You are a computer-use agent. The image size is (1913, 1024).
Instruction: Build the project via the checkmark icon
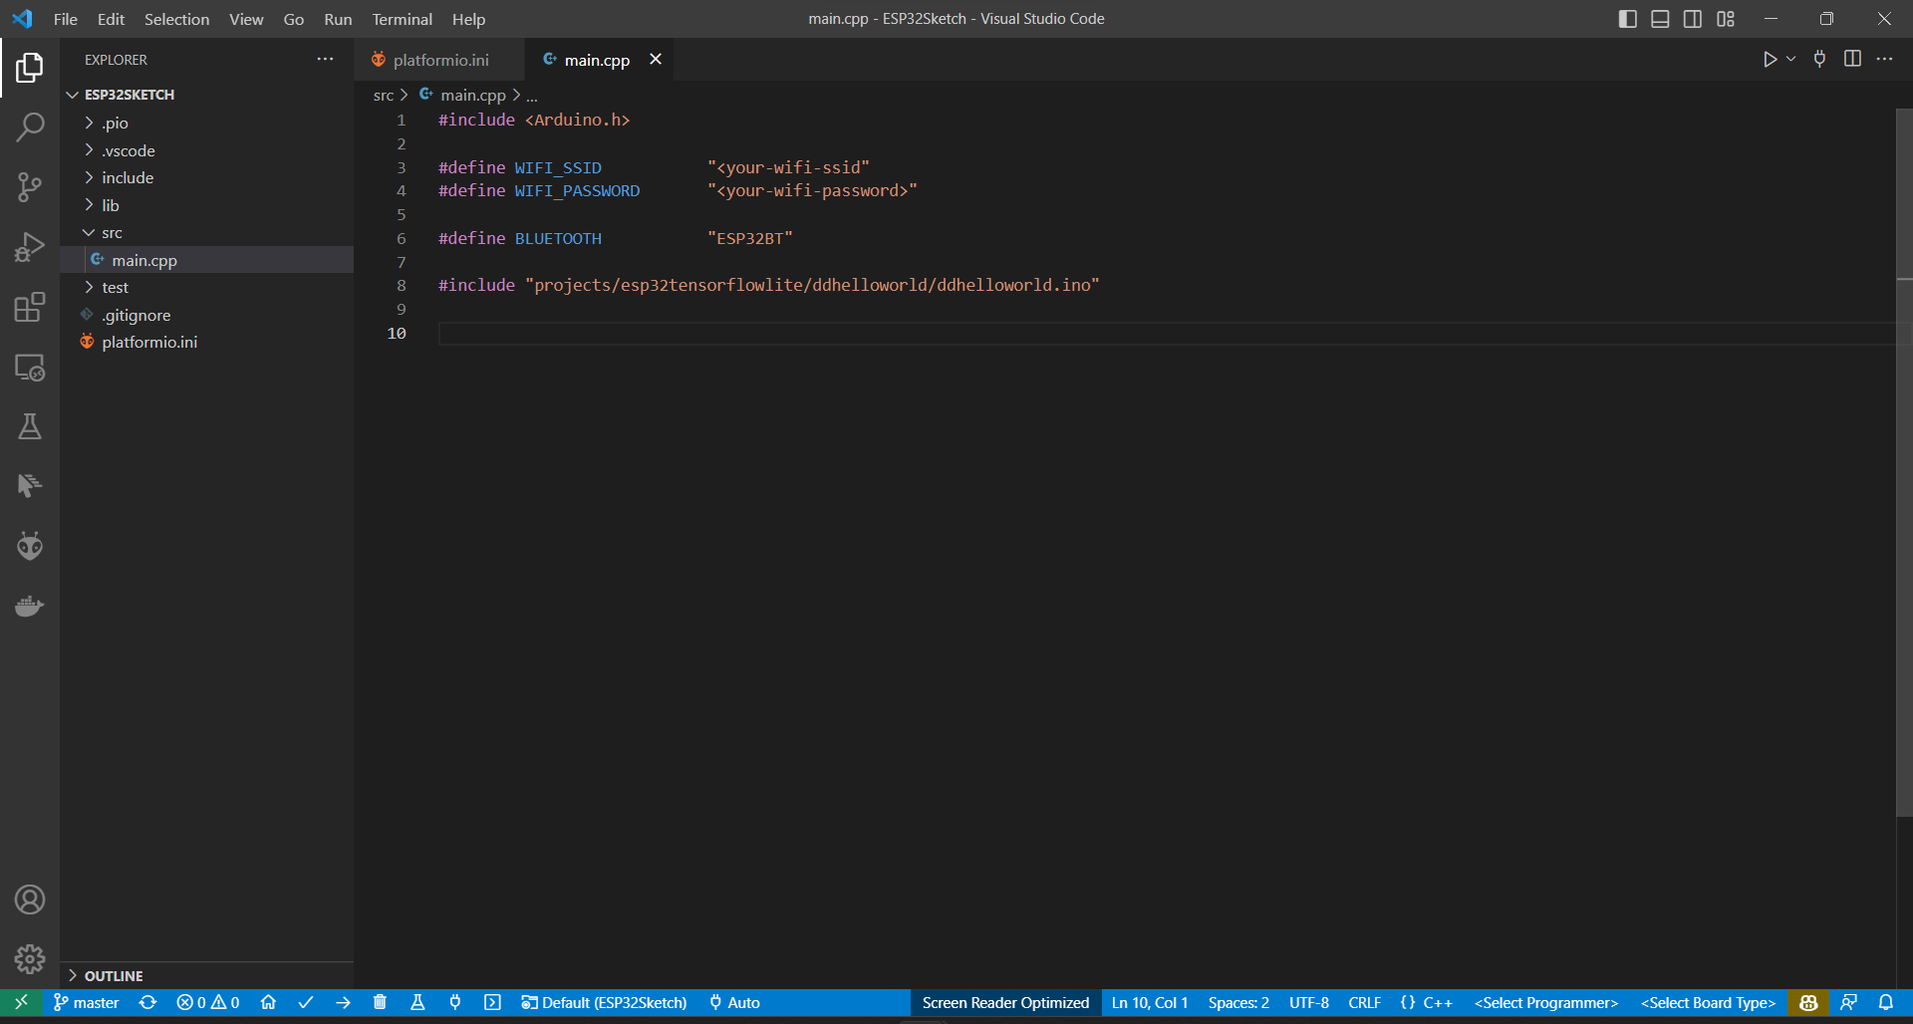pyautogui.click(x=306, y=1002)
